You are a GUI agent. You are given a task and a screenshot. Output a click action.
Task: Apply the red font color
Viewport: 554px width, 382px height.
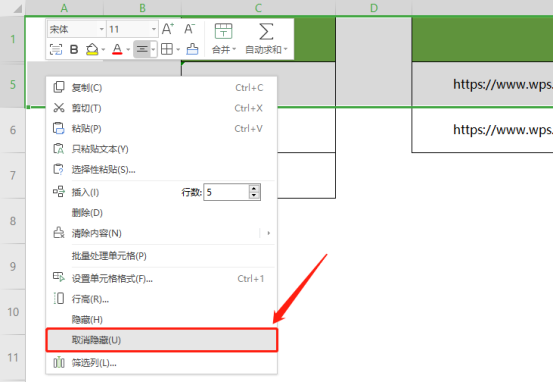(x=117, y=49)
